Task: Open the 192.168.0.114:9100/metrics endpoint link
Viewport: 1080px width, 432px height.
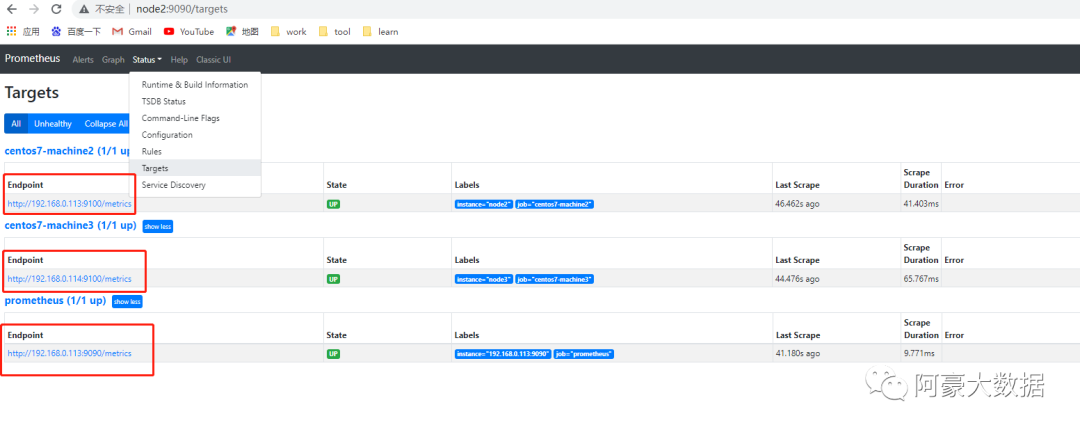Action: pos(70,279)
